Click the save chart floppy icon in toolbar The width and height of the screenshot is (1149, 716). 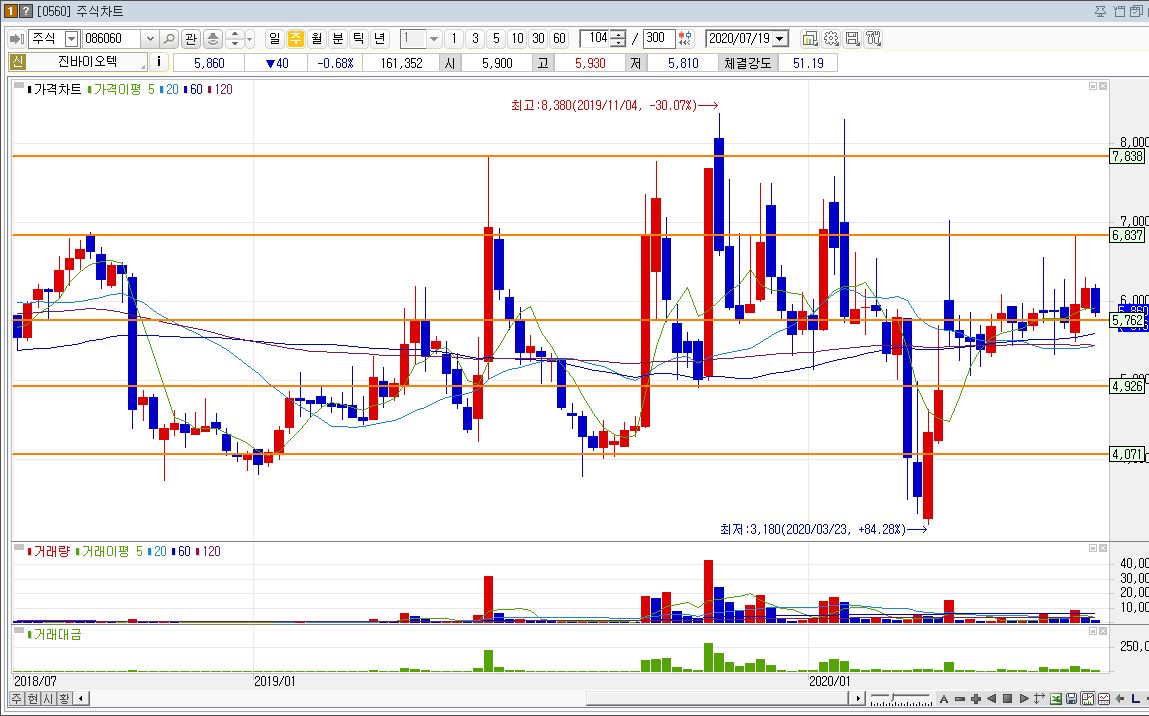(852, 38)
